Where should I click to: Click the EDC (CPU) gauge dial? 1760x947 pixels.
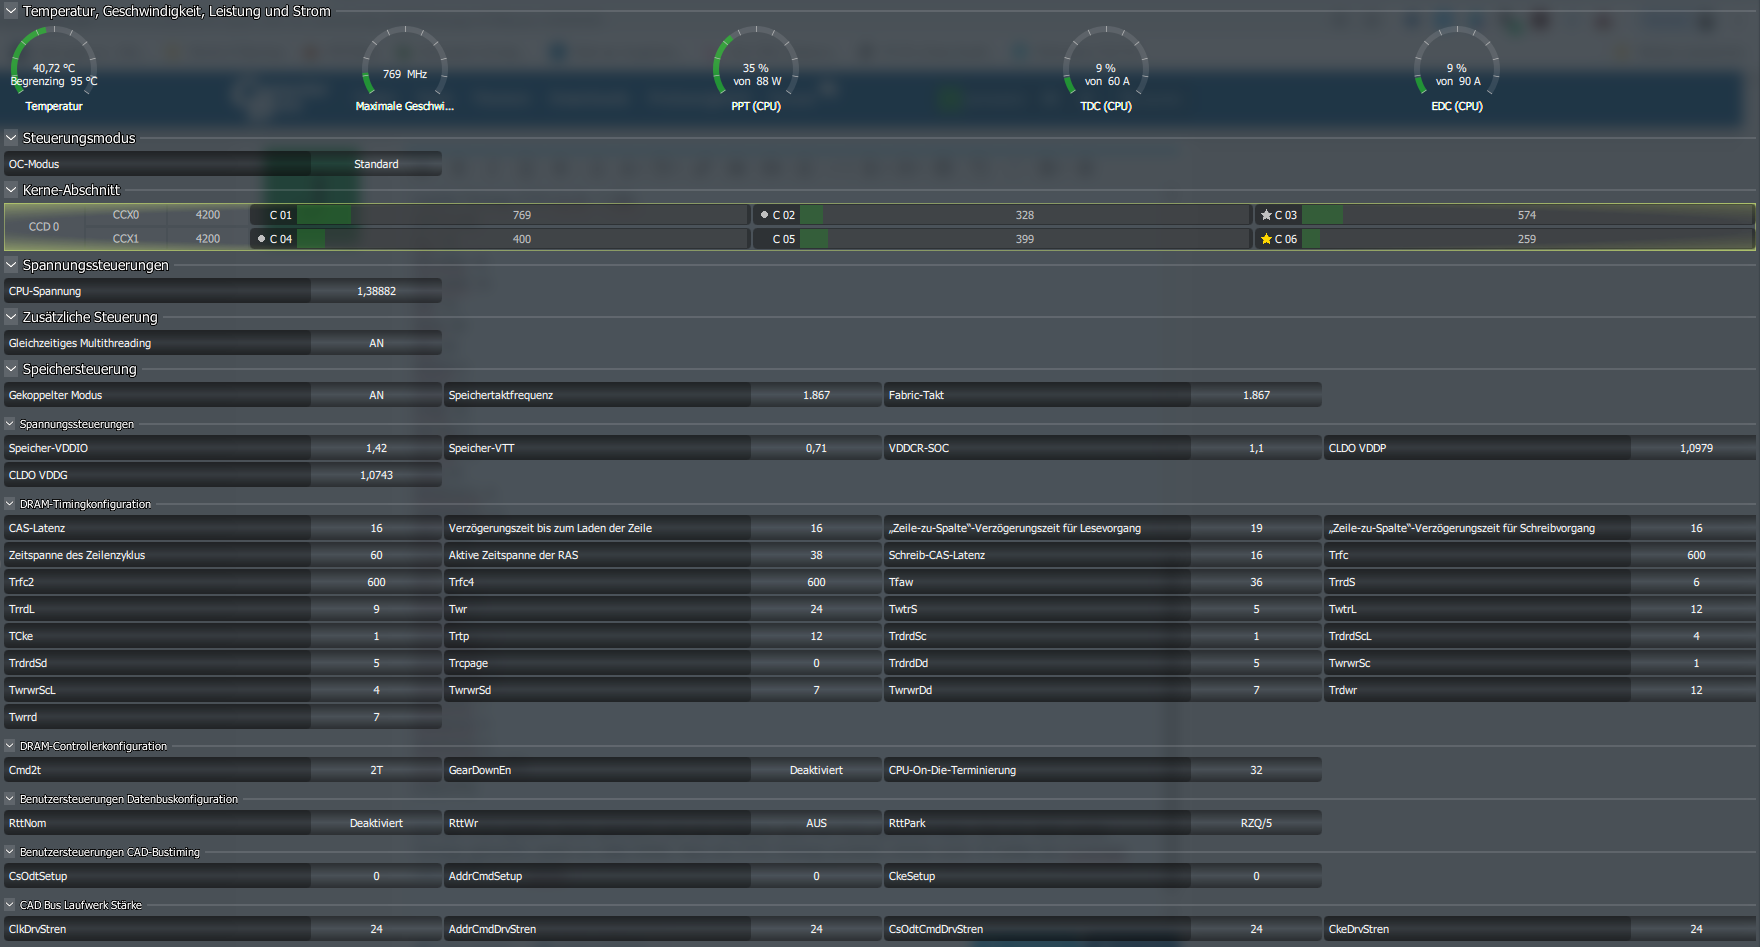(x=1457, y=61)
